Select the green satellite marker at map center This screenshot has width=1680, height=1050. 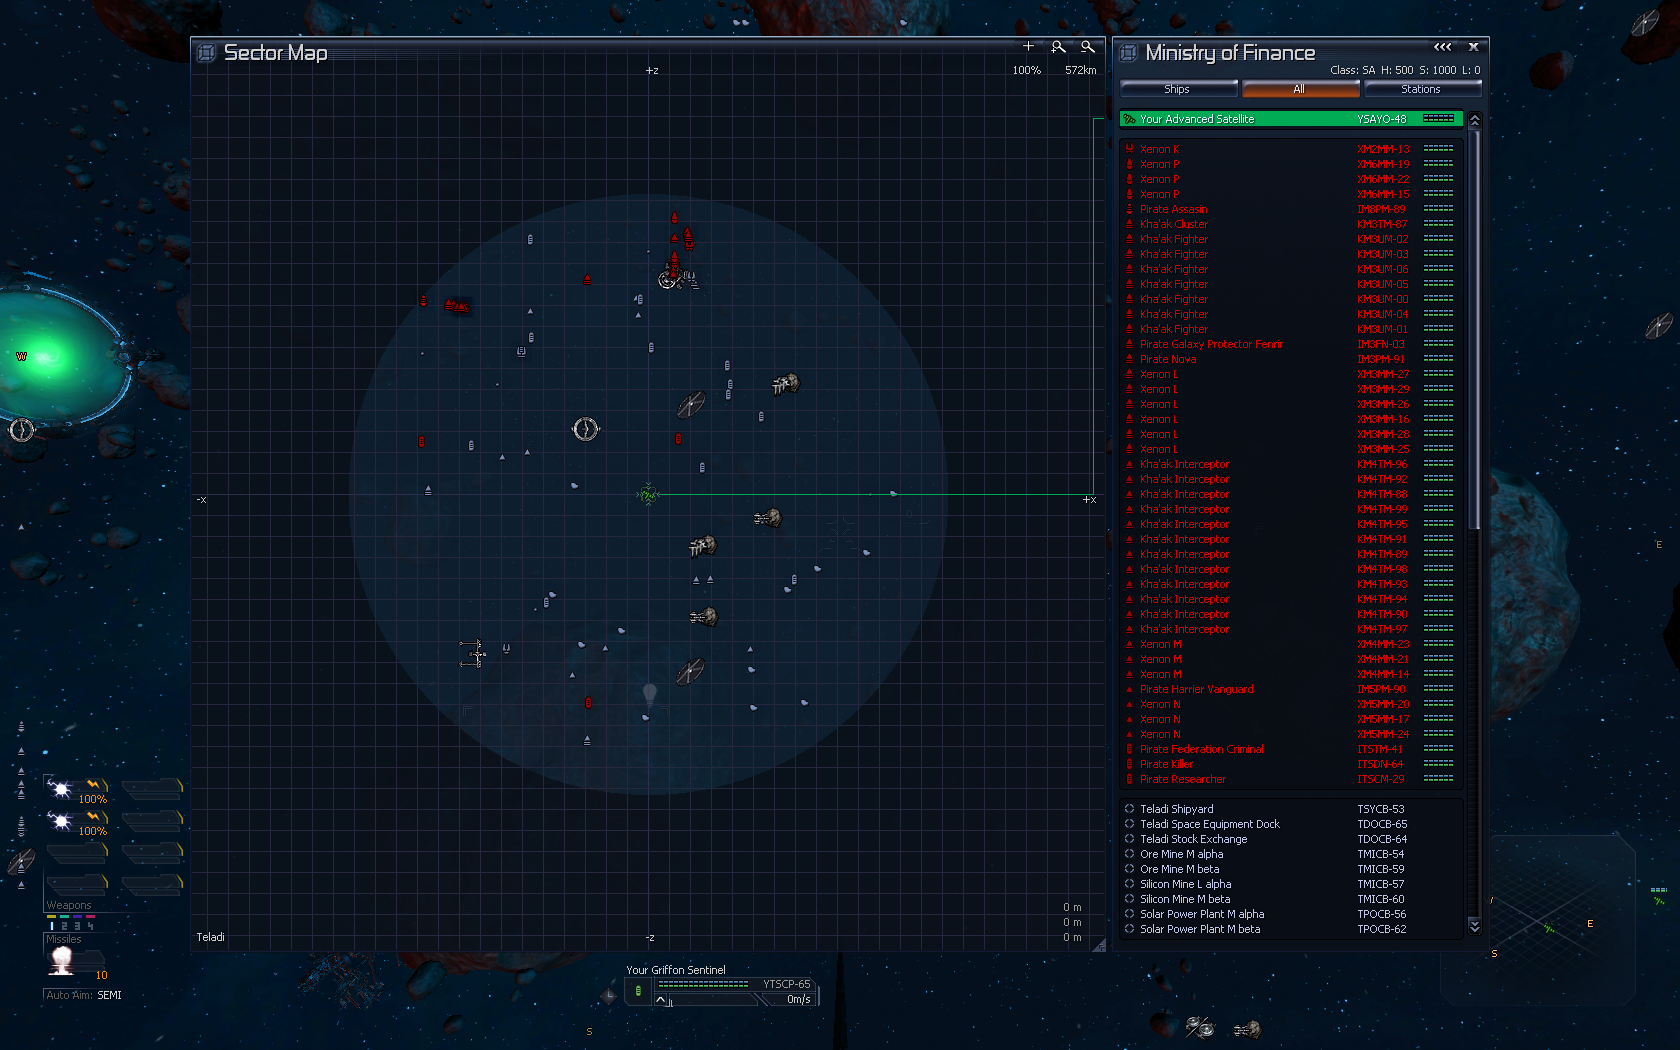[x=648, y=494]
